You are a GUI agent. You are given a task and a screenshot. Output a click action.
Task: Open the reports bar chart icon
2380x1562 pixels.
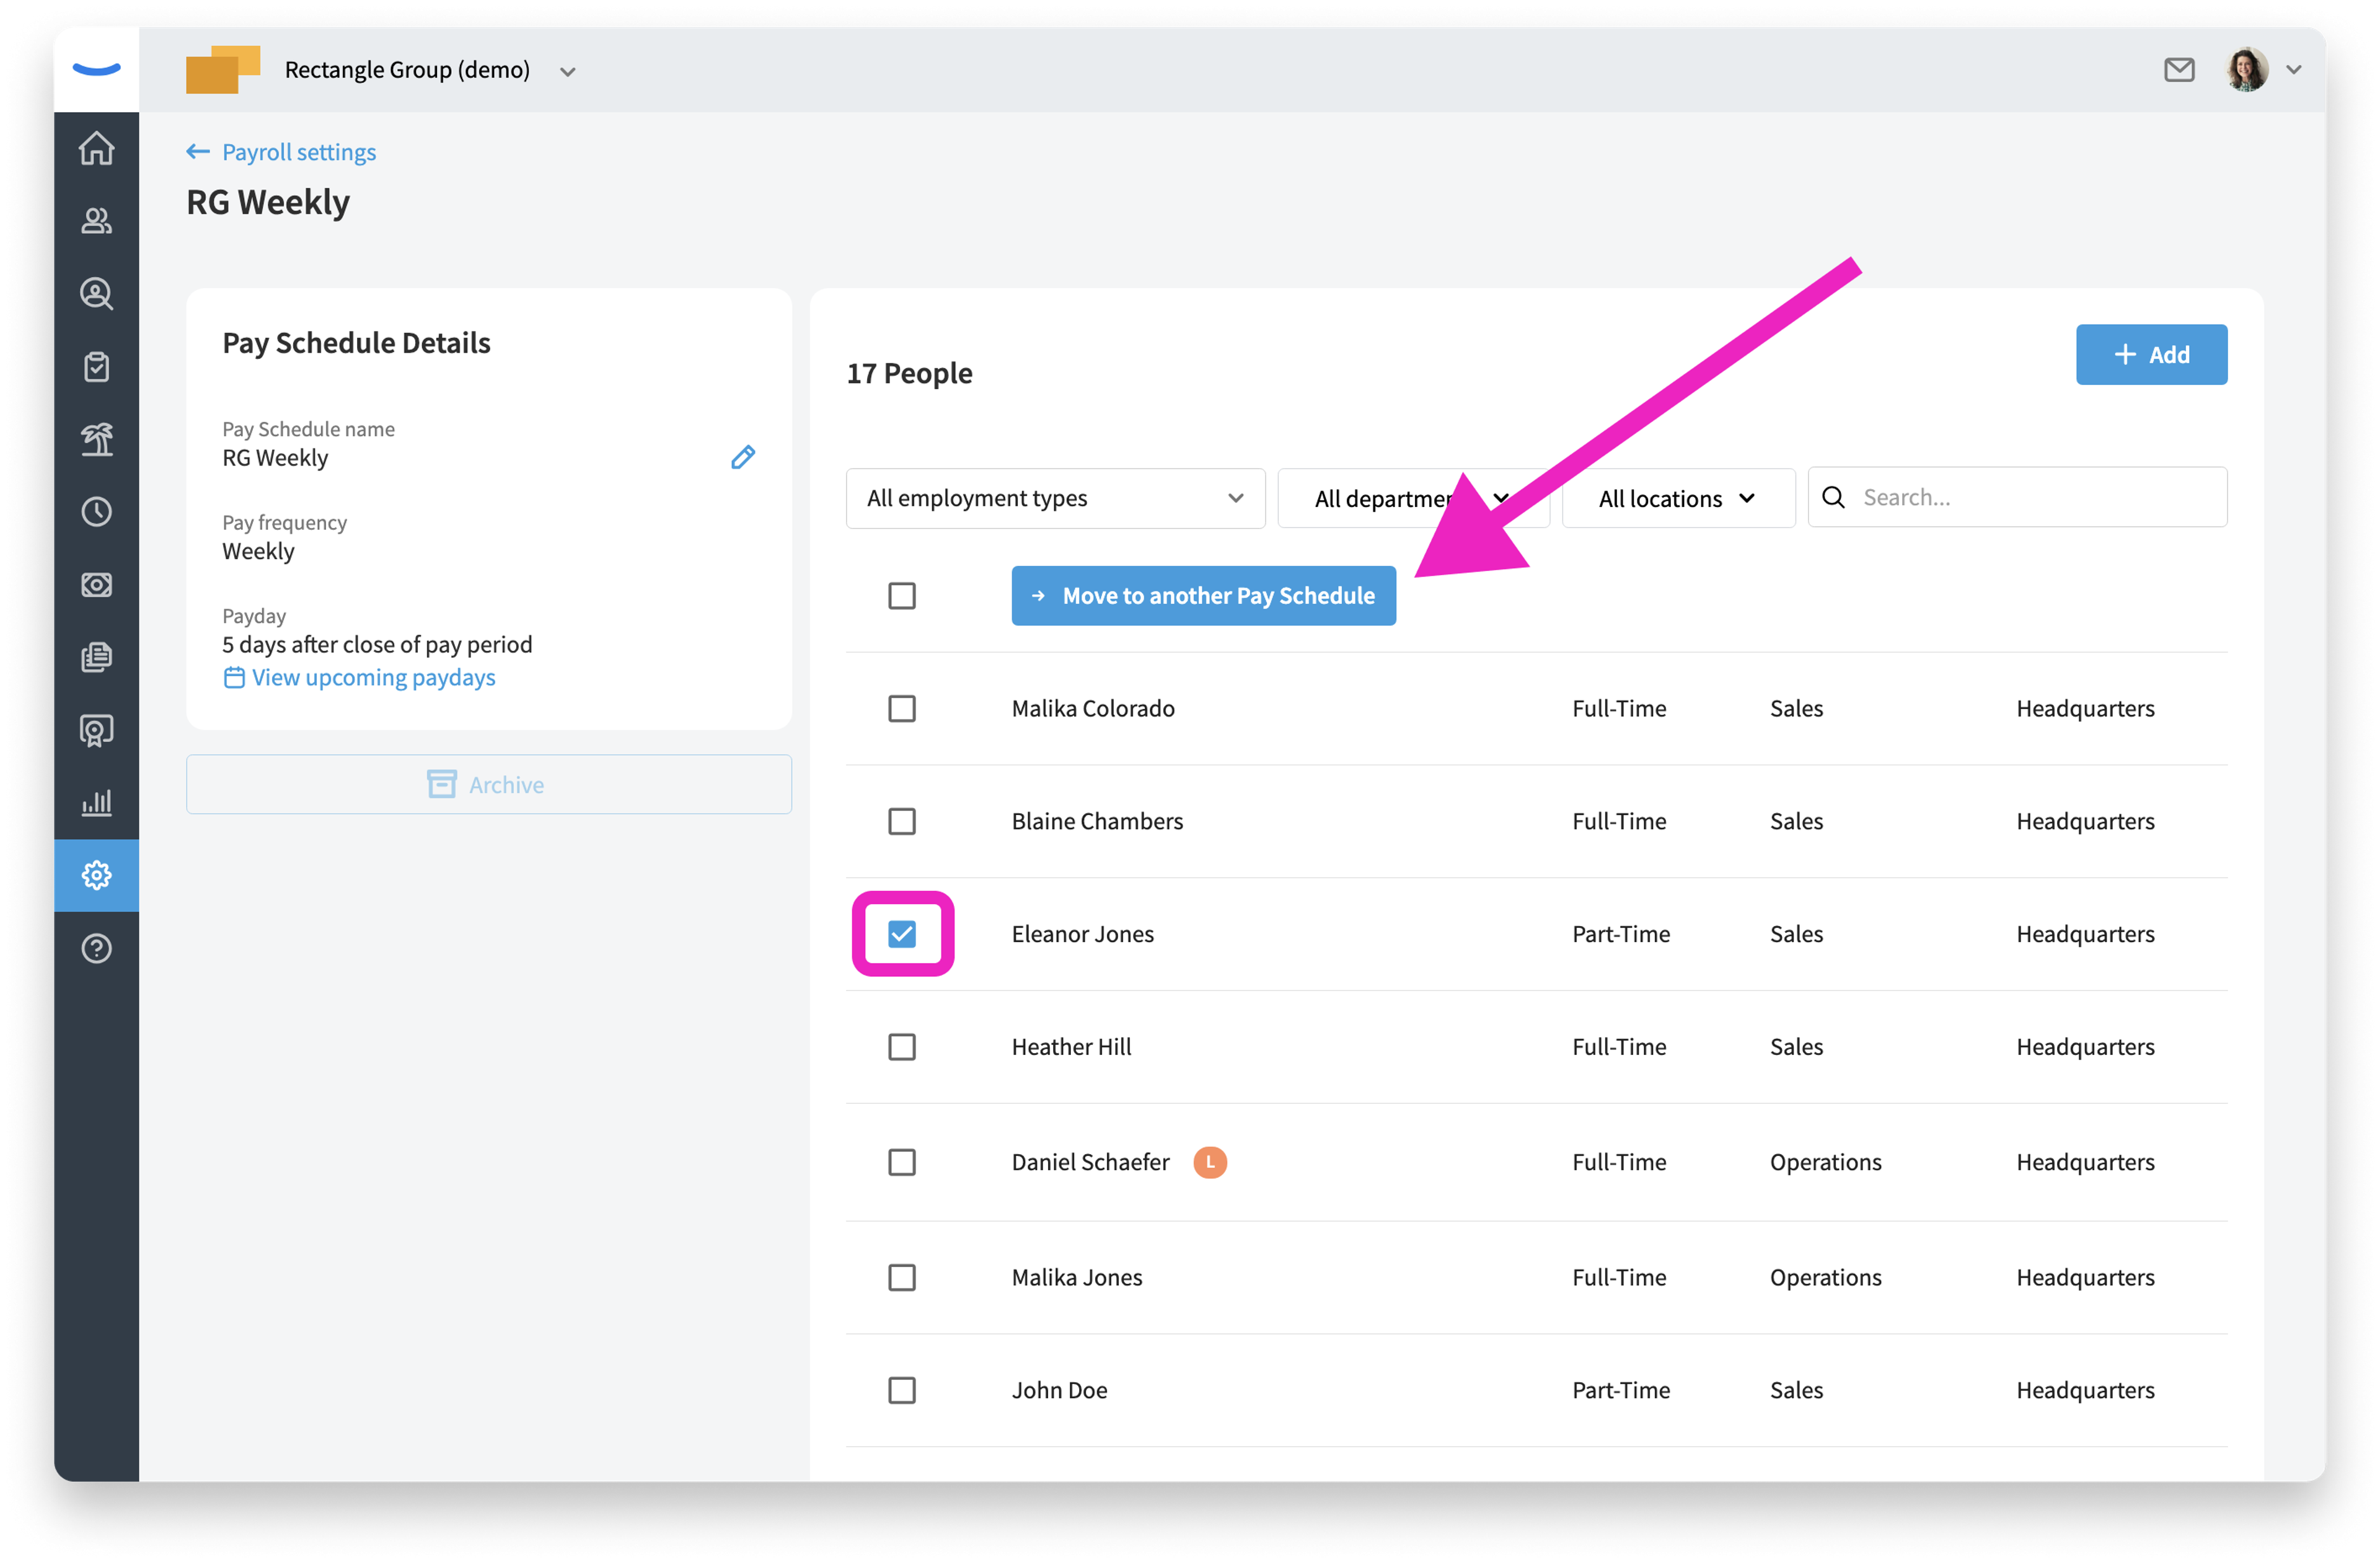(96, 802)
